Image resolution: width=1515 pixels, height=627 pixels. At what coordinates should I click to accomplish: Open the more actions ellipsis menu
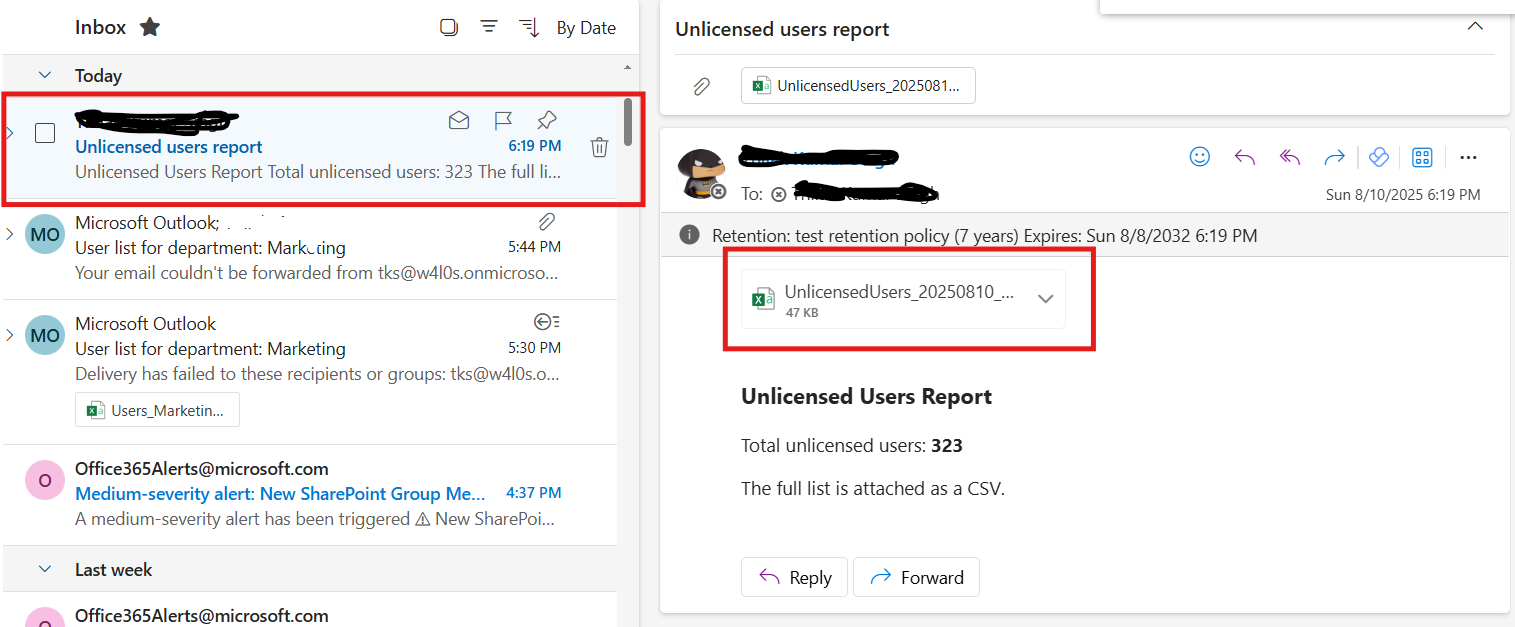point(1468,157)
